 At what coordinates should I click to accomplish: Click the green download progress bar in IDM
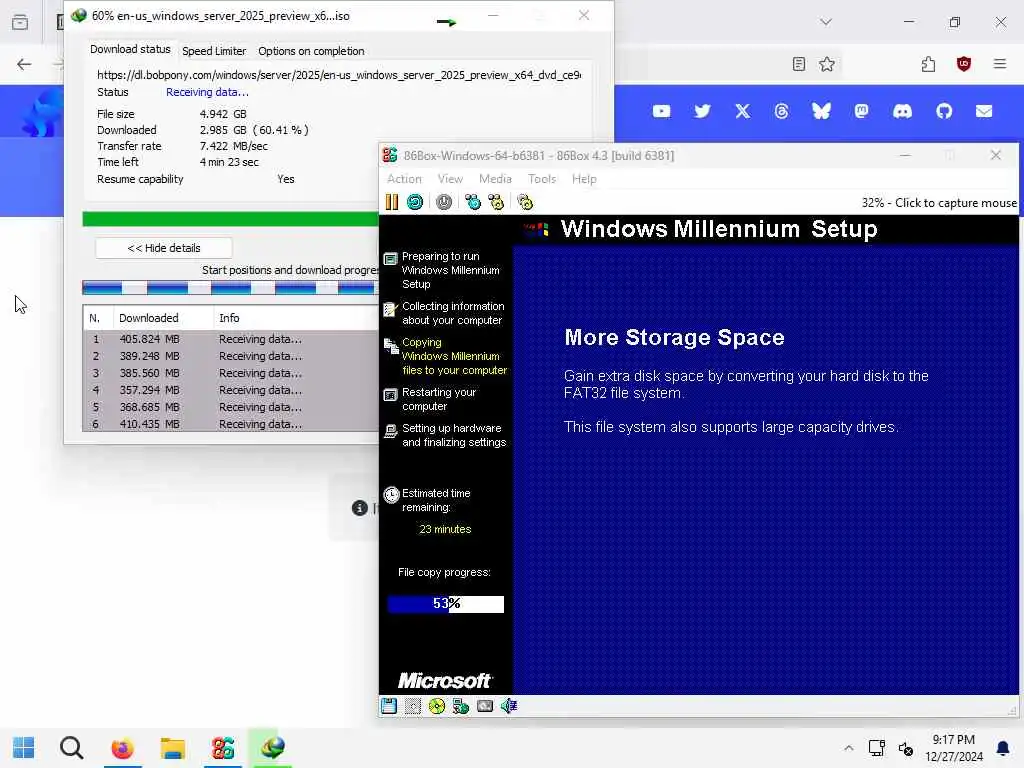click(x=231, y=219)
